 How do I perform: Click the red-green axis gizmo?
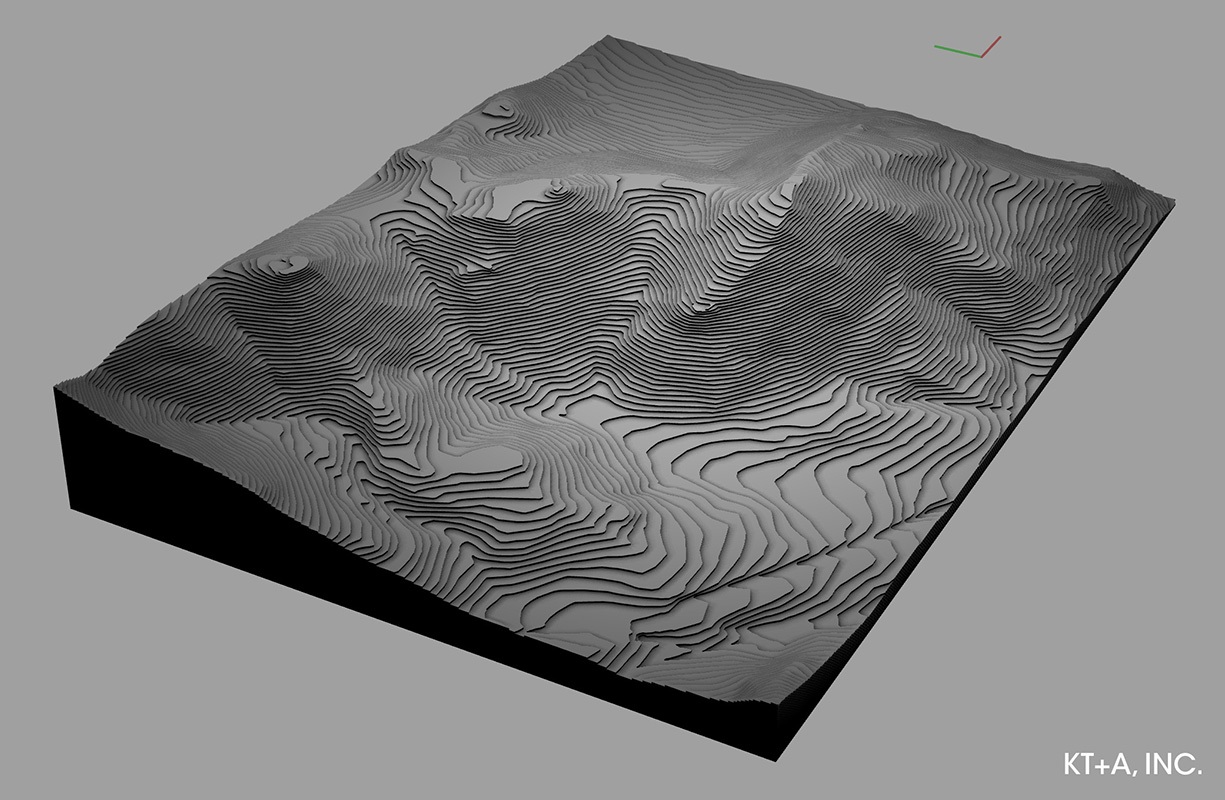click(968, 47)
